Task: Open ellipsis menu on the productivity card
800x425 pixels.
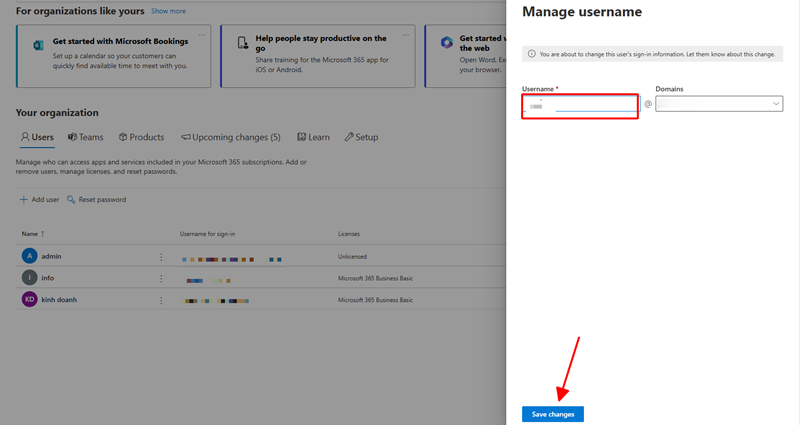Action: click(407, 34)
